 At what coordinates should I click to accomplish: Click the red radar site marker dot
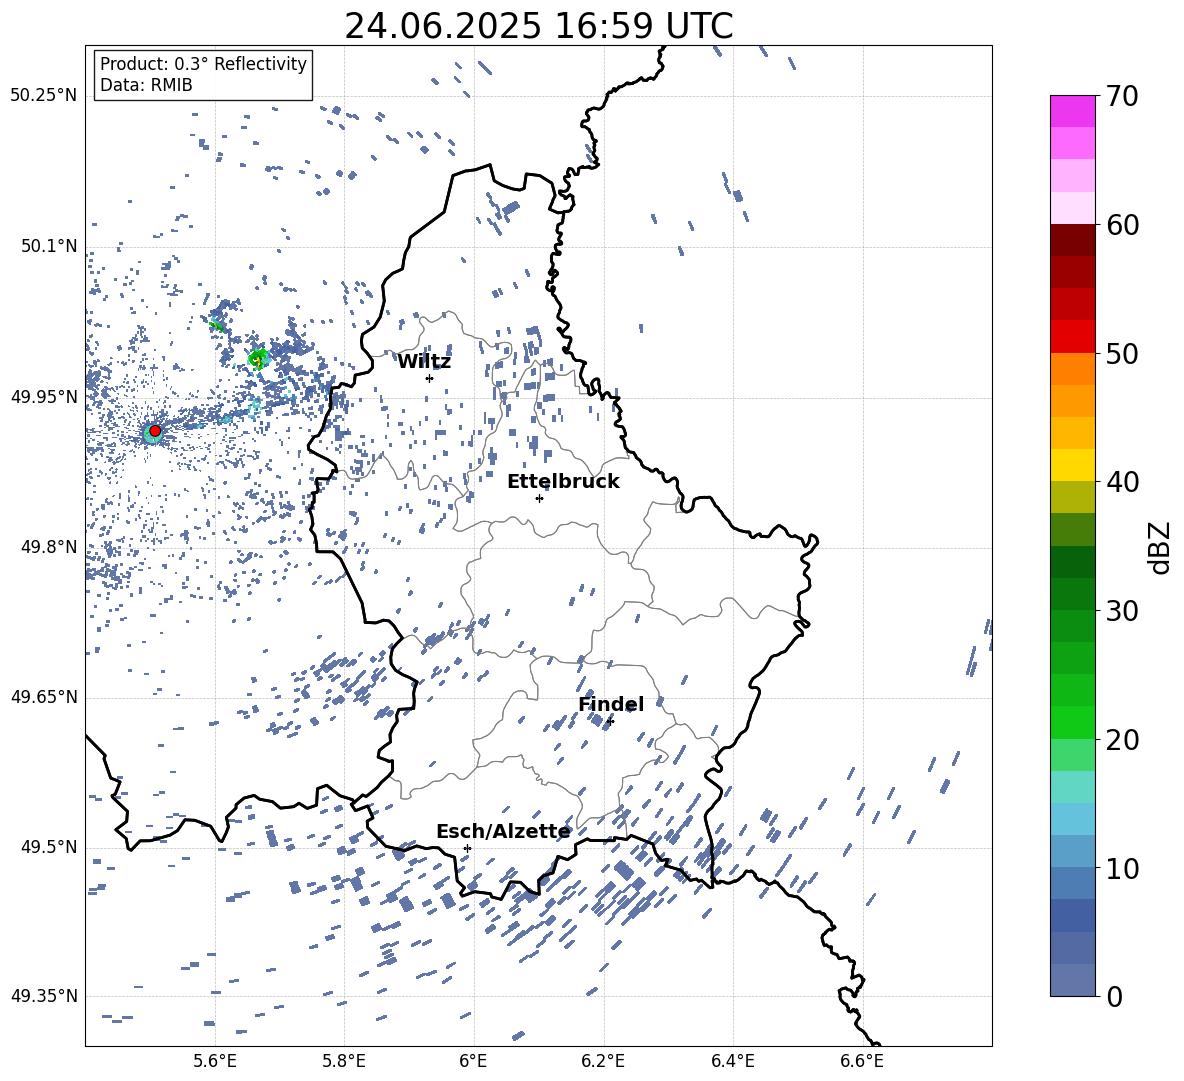click(155, 430)
